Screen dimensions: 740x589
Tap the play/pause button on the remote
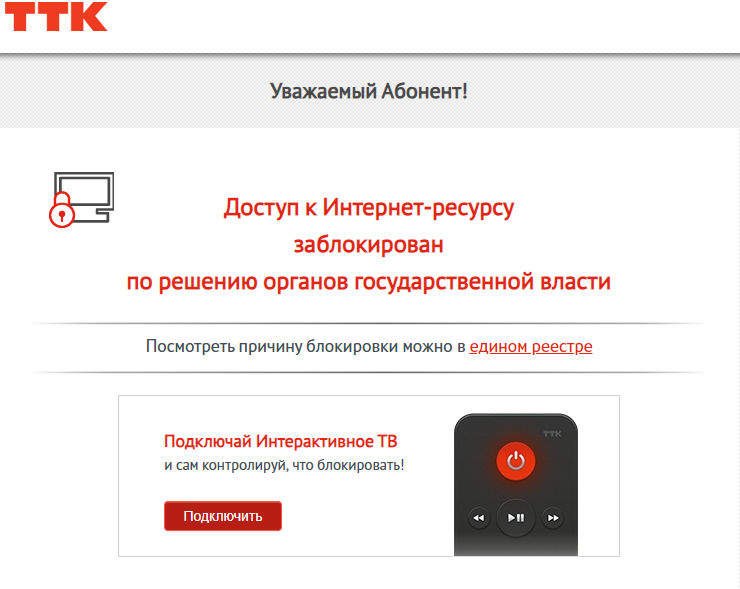[516, 518]
